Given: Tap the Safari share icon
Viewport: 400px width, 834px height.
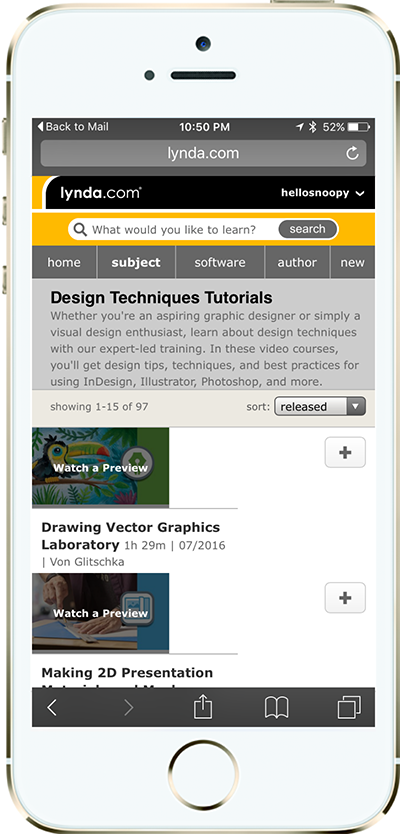Looking at the screenshot, I should click(x=203, y=707).
